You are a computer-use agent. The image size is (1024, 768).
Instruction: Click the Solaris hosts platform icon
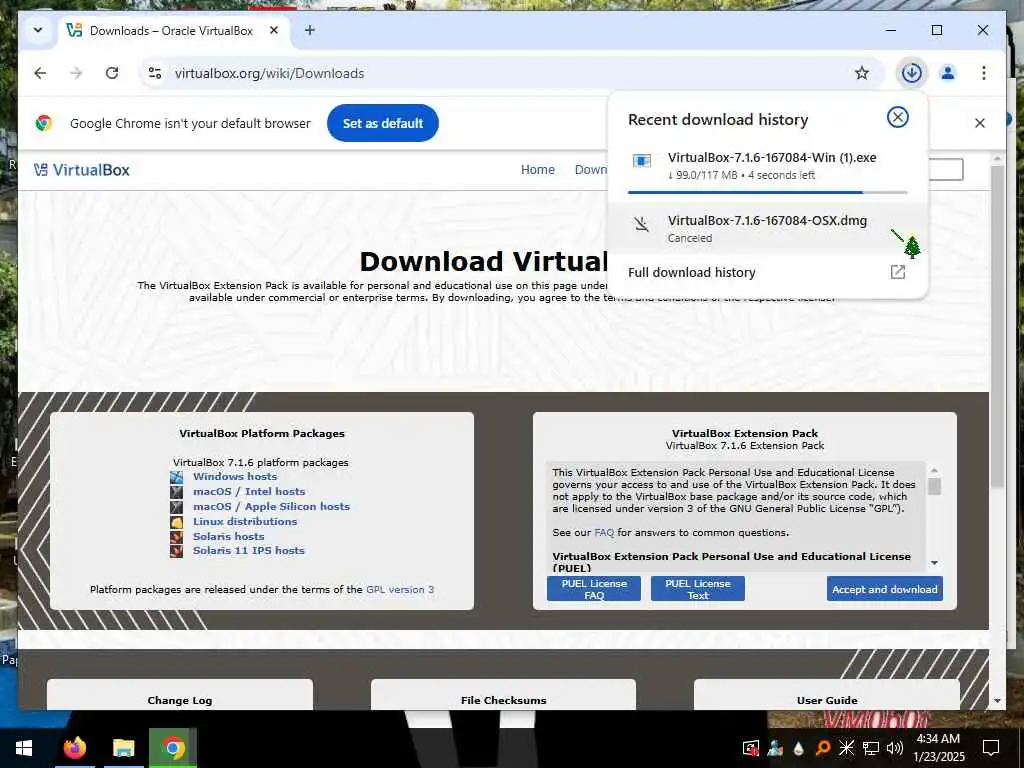(176, 537)
